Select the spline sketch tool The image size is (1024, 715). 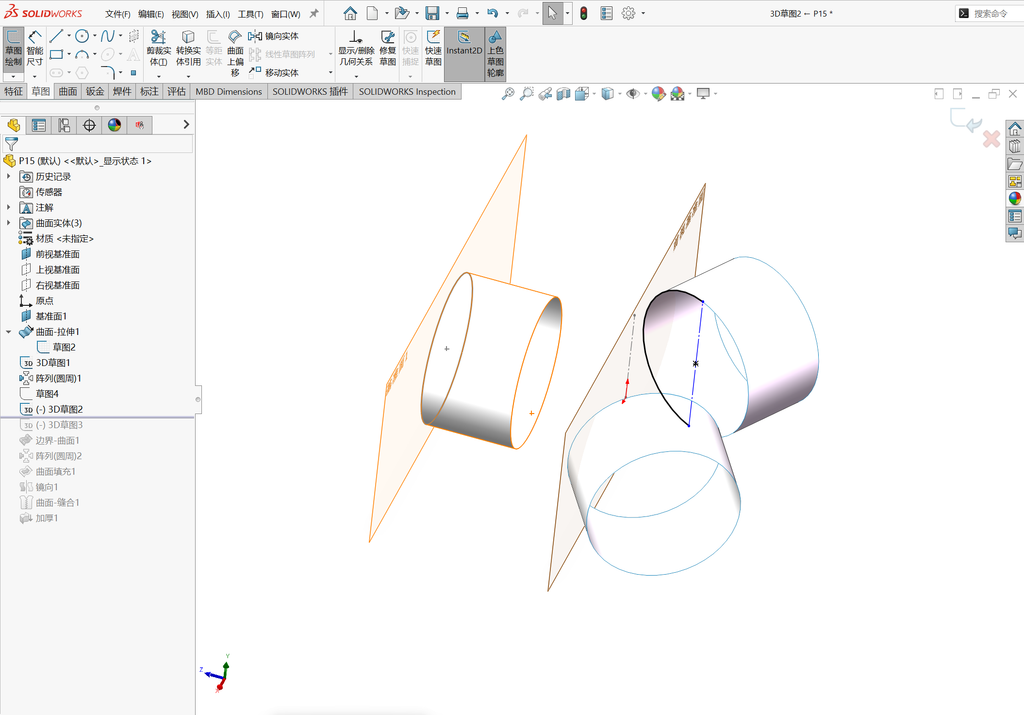pyautogui.click(x=107, y=36)
